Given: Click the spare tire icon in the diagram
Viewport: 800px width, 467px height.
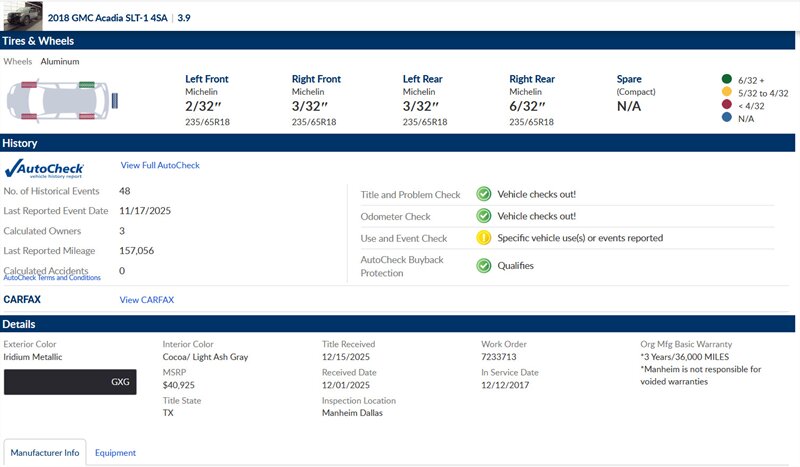Looking at the screenshot, I should pos(118,98).
